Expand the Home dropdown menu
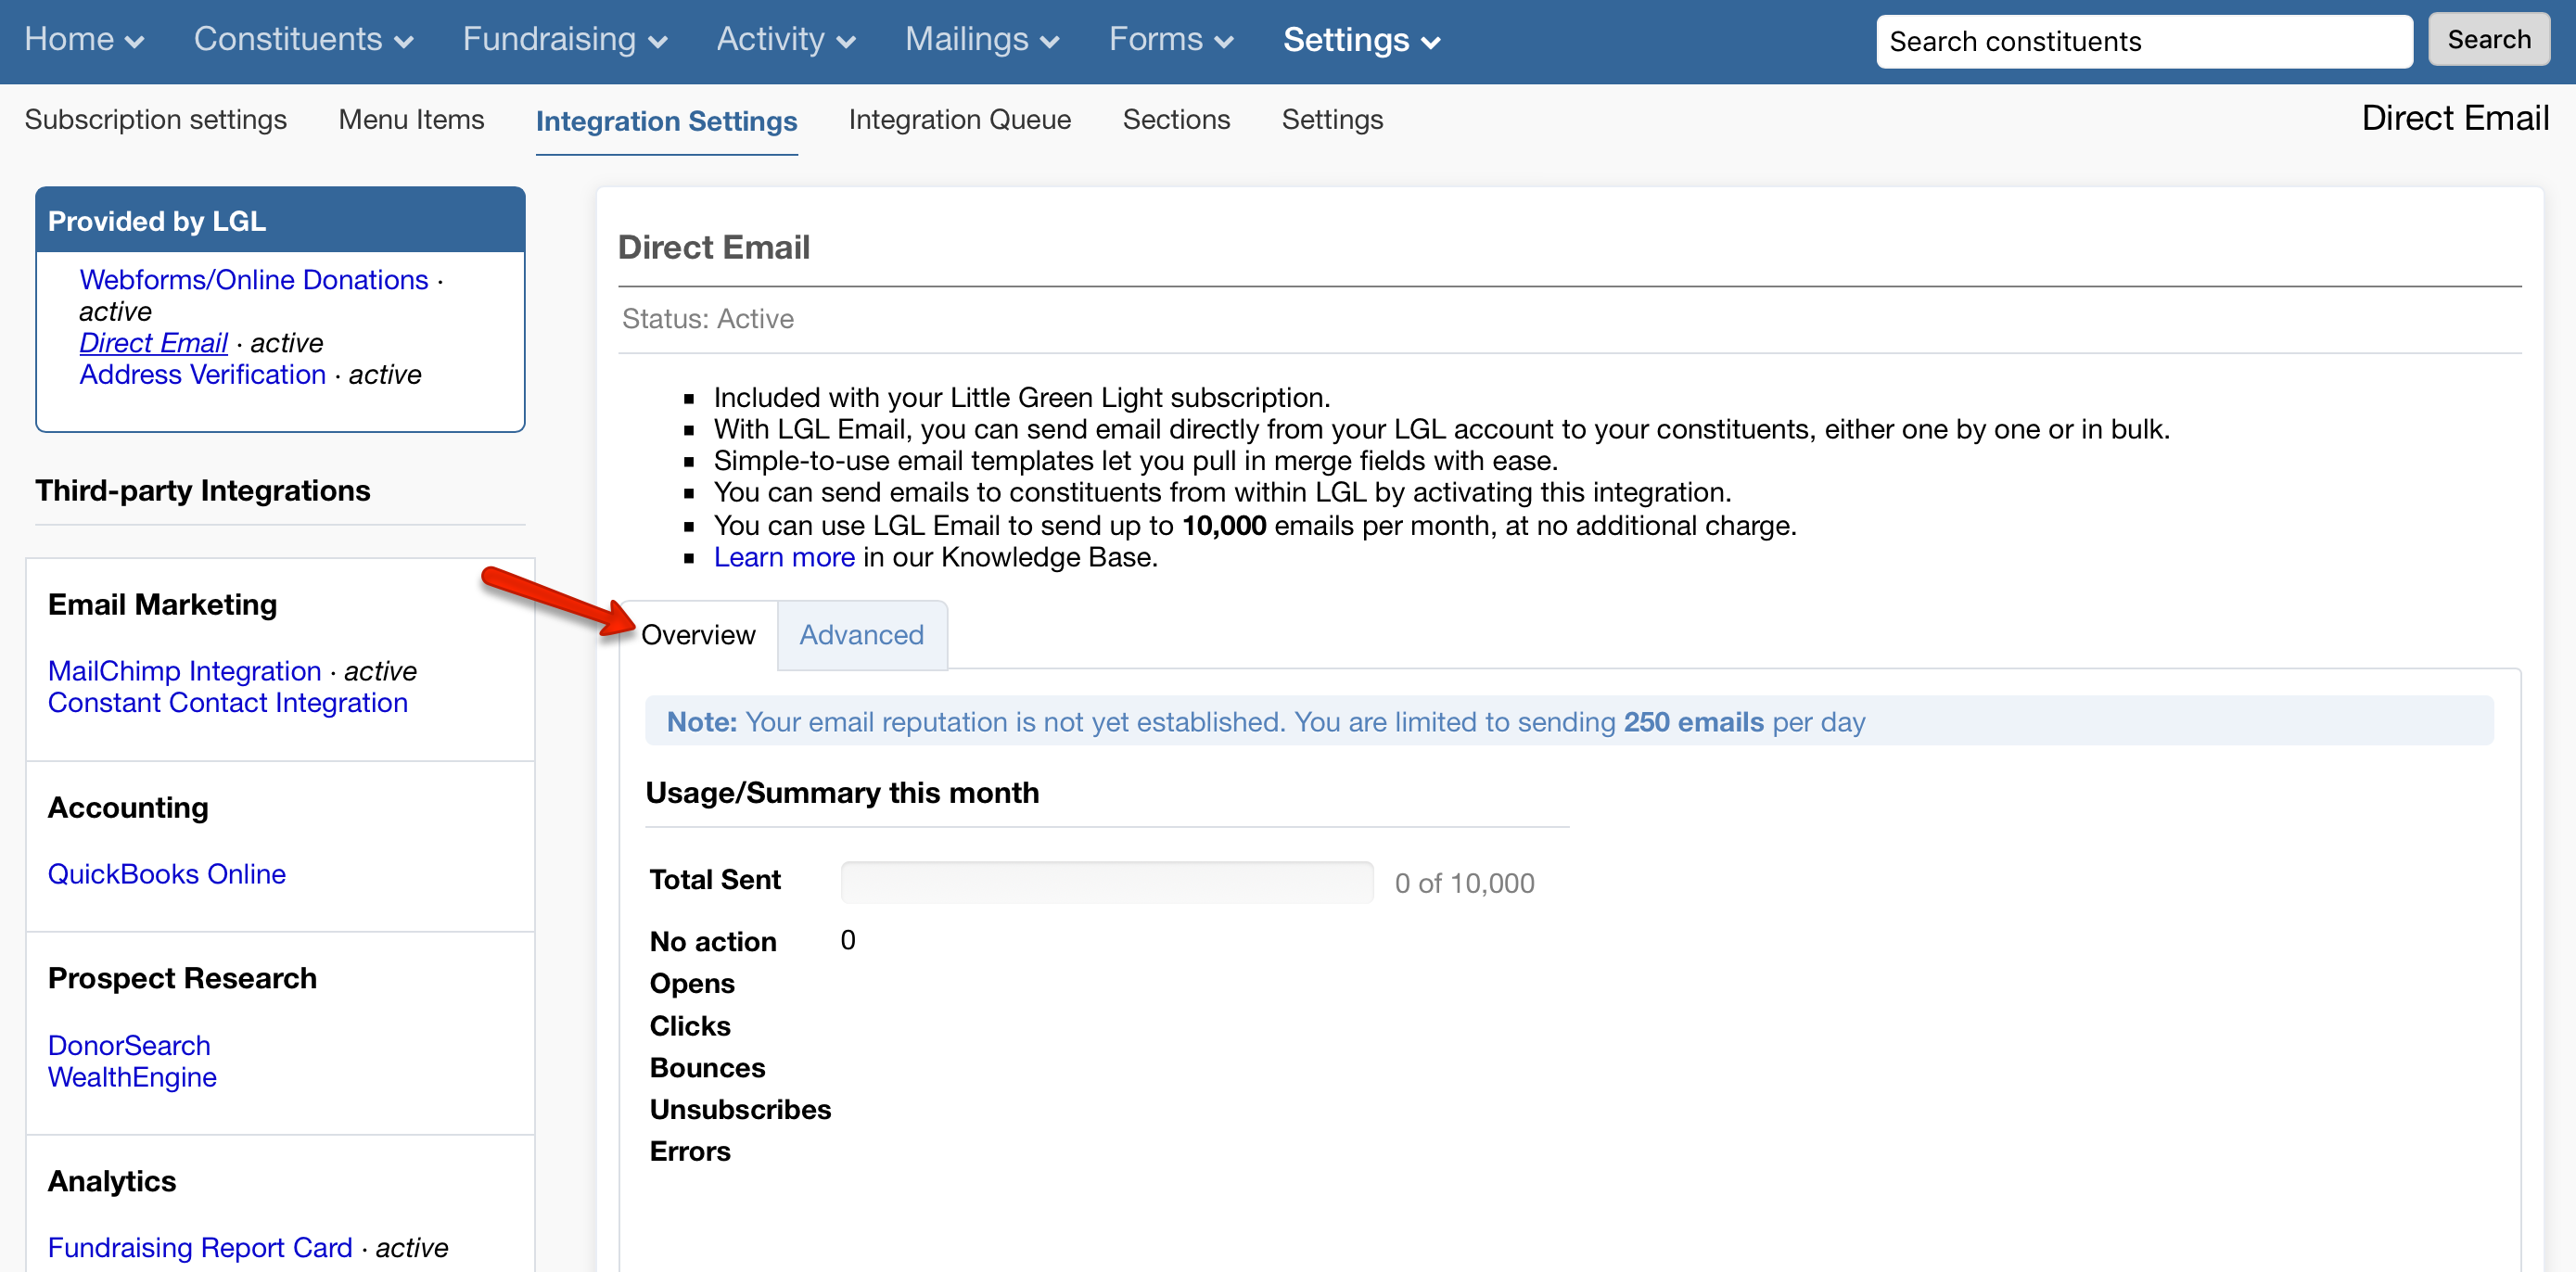This screenshot has height=1272, width=2576. (84, 40)
